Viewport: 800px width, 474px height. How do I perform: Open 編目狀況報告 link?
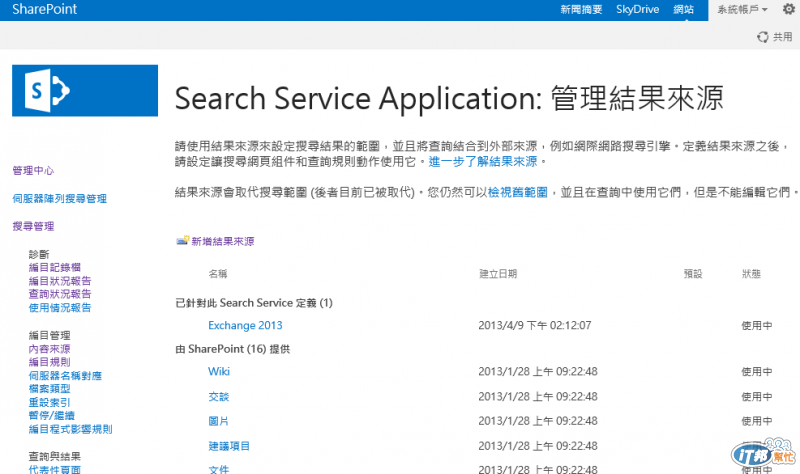pos(60,281)
